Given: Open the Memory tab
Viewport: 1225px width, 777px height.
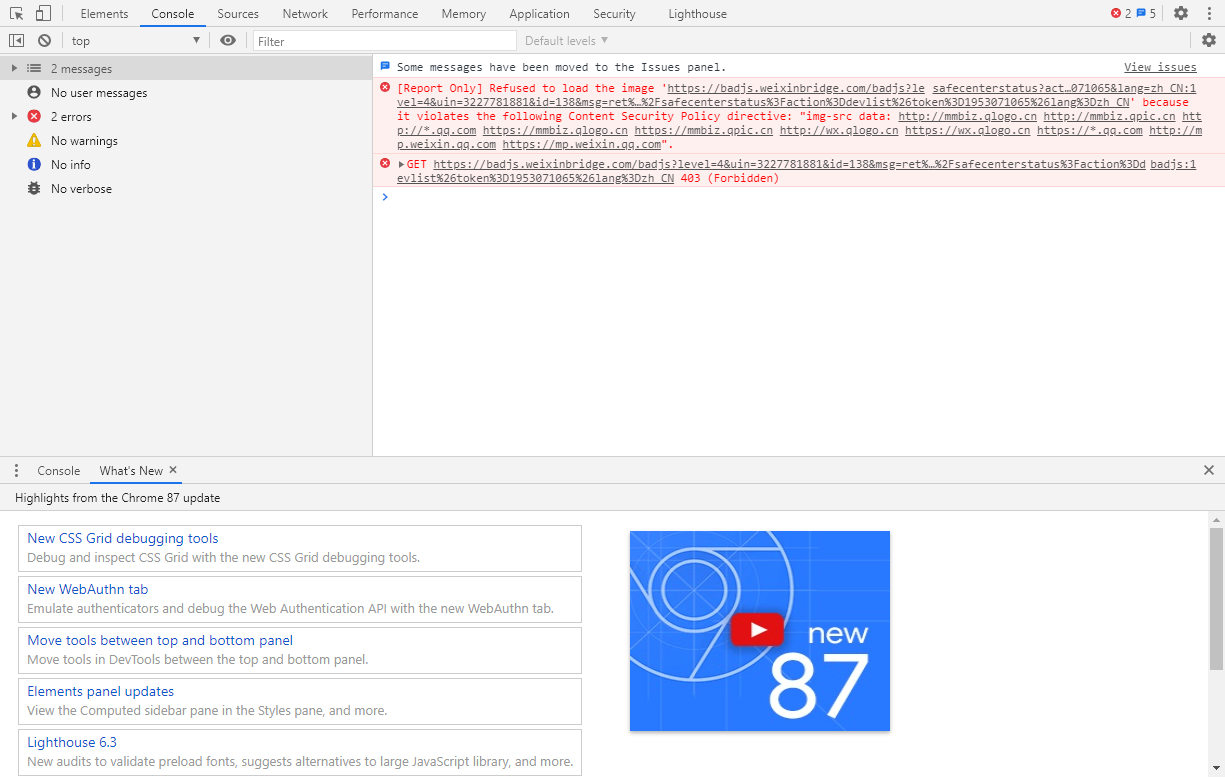Looking at the screenshot, I should coord(464,14).
